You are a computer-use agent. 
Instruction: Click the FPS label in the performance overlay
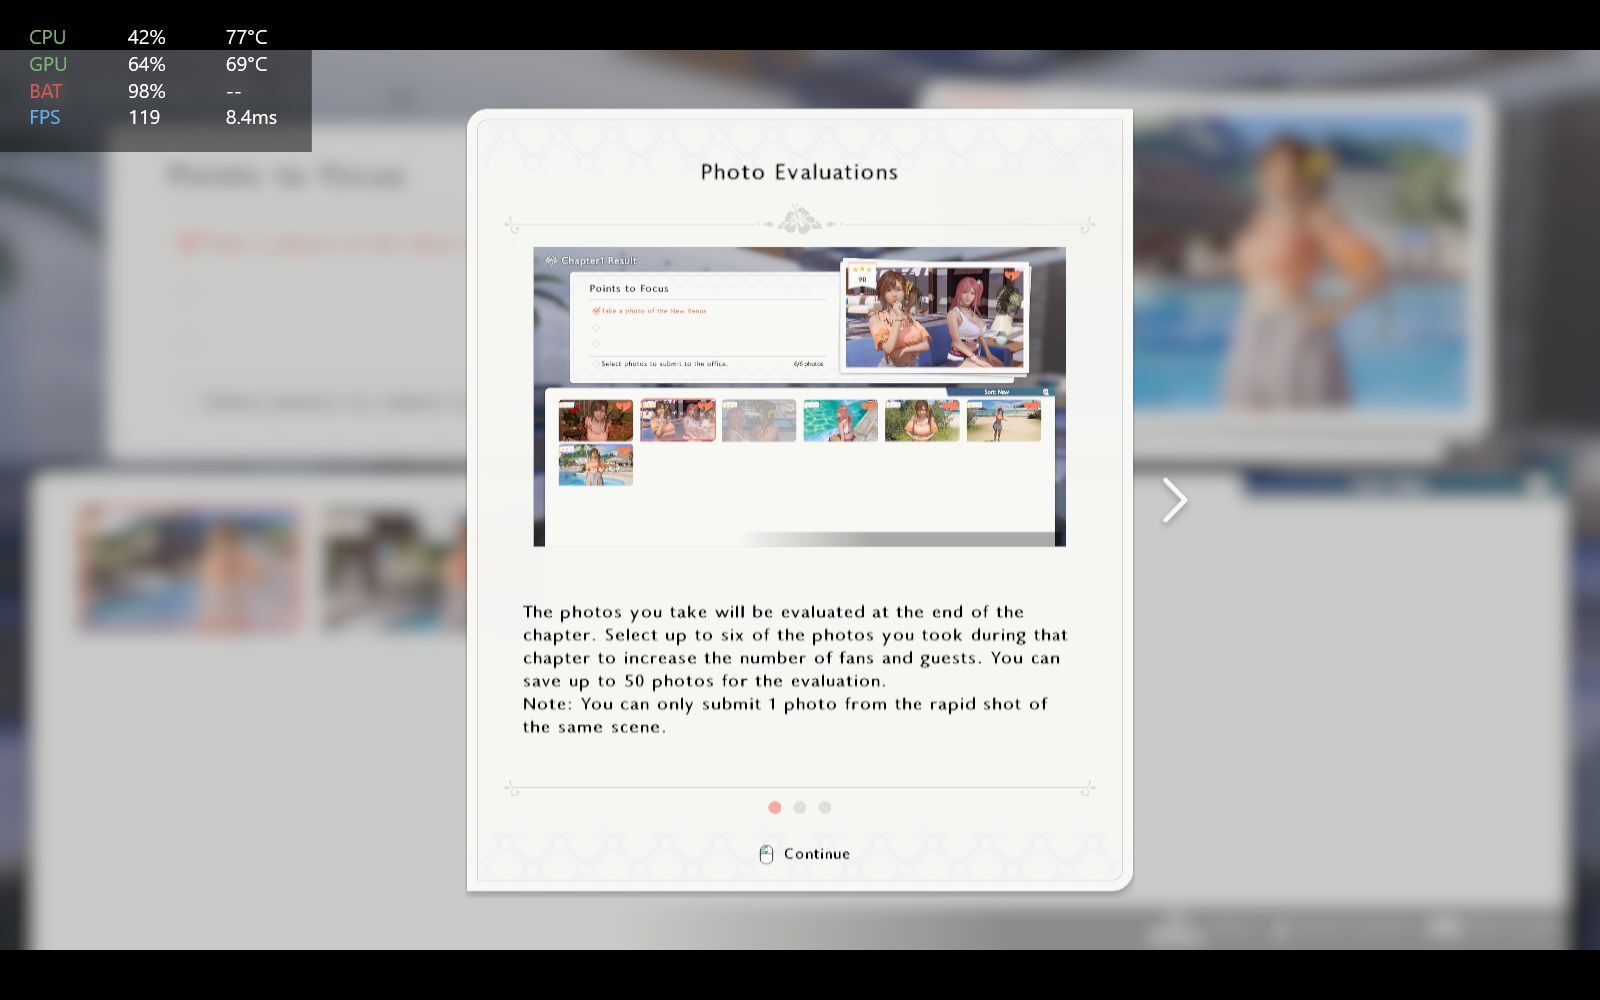pyautogui.click(x=45, y=117)
